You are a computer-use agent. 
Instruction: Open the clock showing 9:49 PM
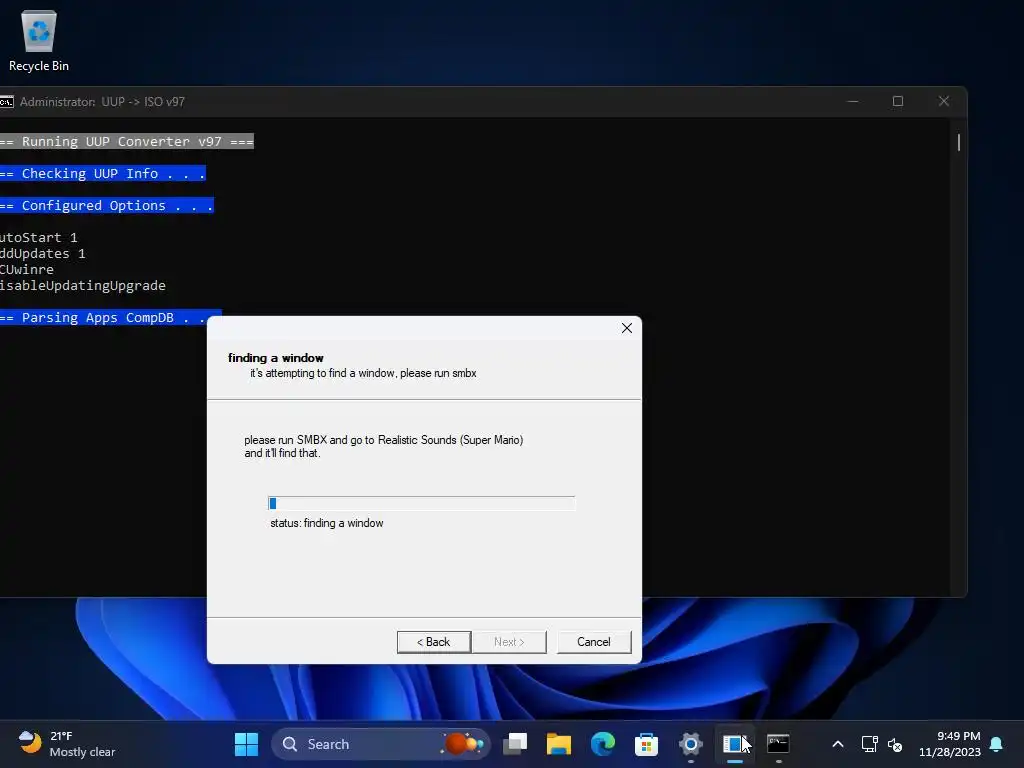click(x=950, y=744)
